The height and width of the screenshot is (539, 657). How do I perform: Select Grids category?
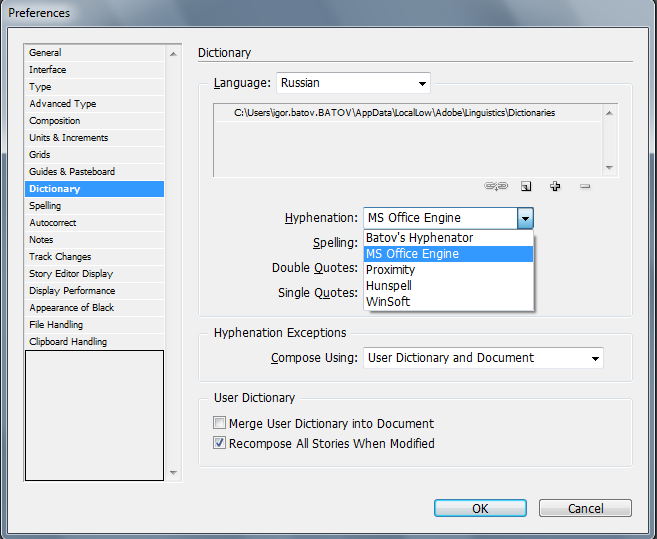coord(94,155)
